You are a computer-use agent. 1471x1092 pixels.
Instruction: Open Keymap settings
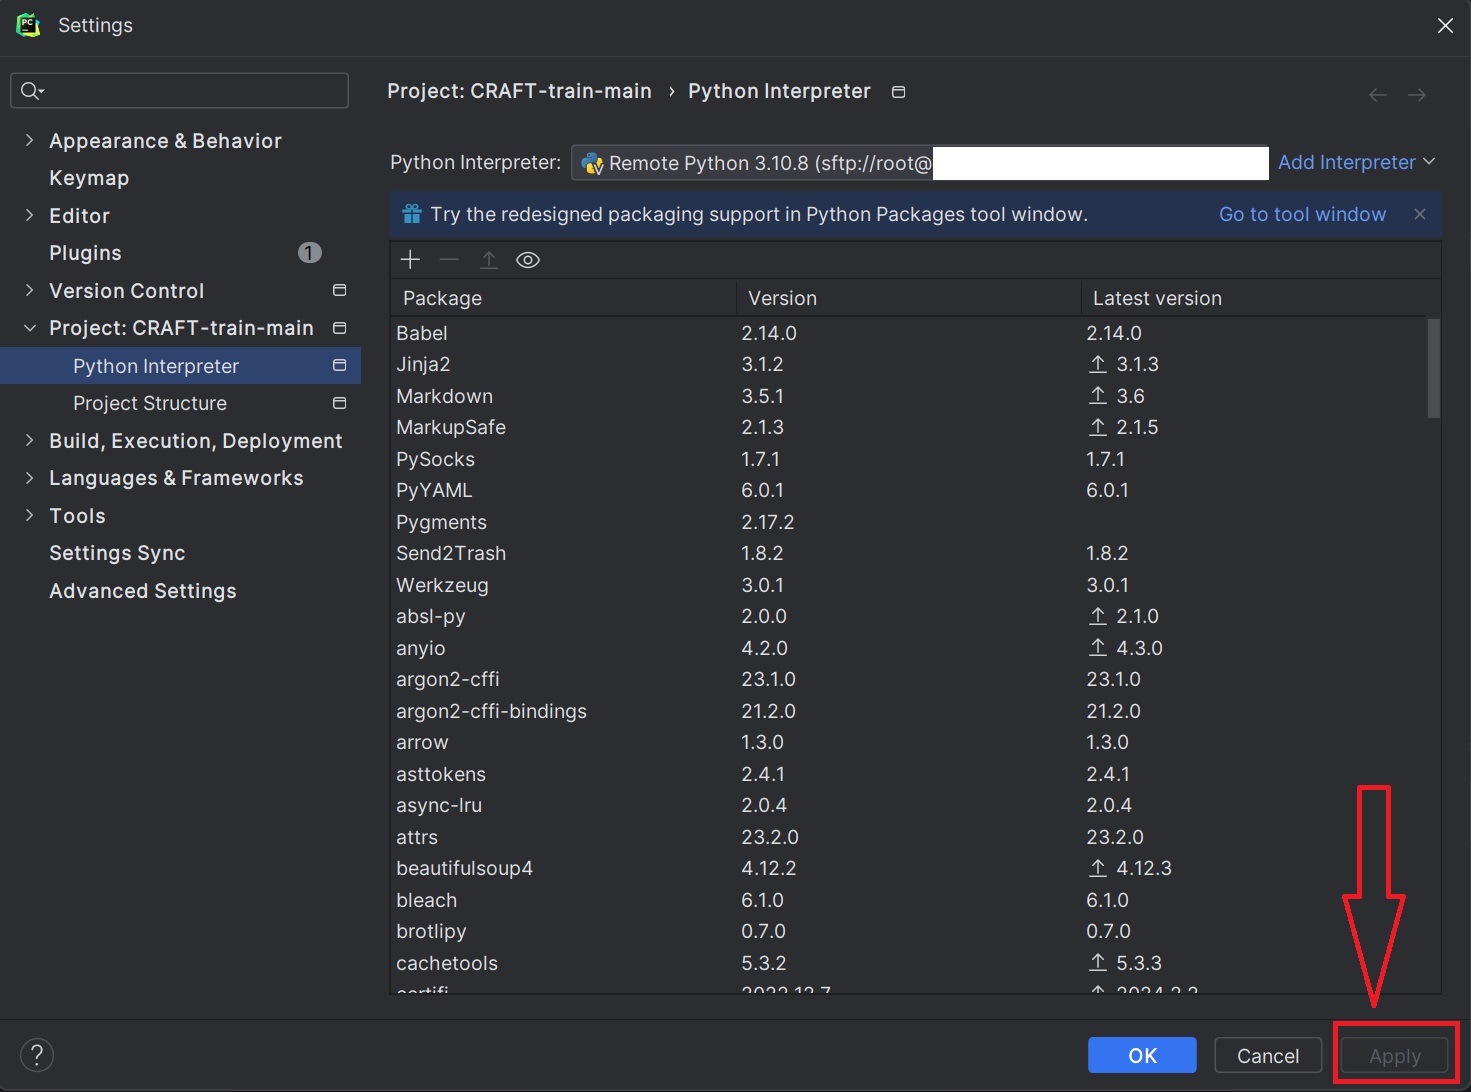(89, 178)
